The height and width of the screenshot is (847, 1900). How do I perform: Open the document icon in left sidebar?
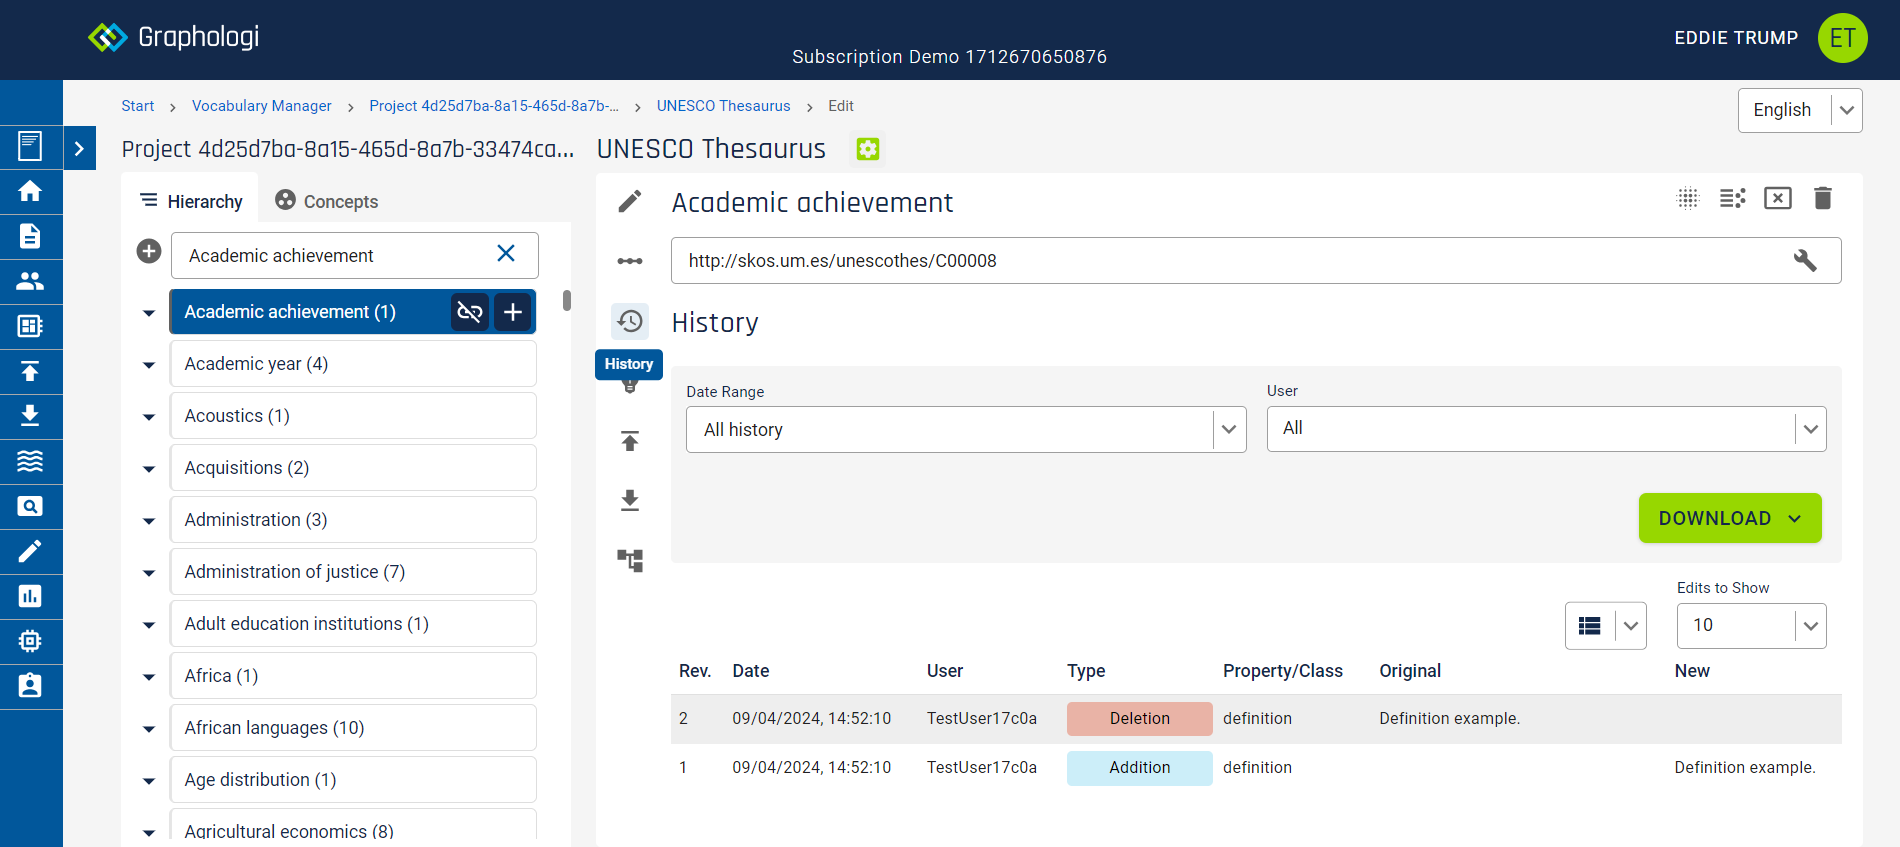30,236
